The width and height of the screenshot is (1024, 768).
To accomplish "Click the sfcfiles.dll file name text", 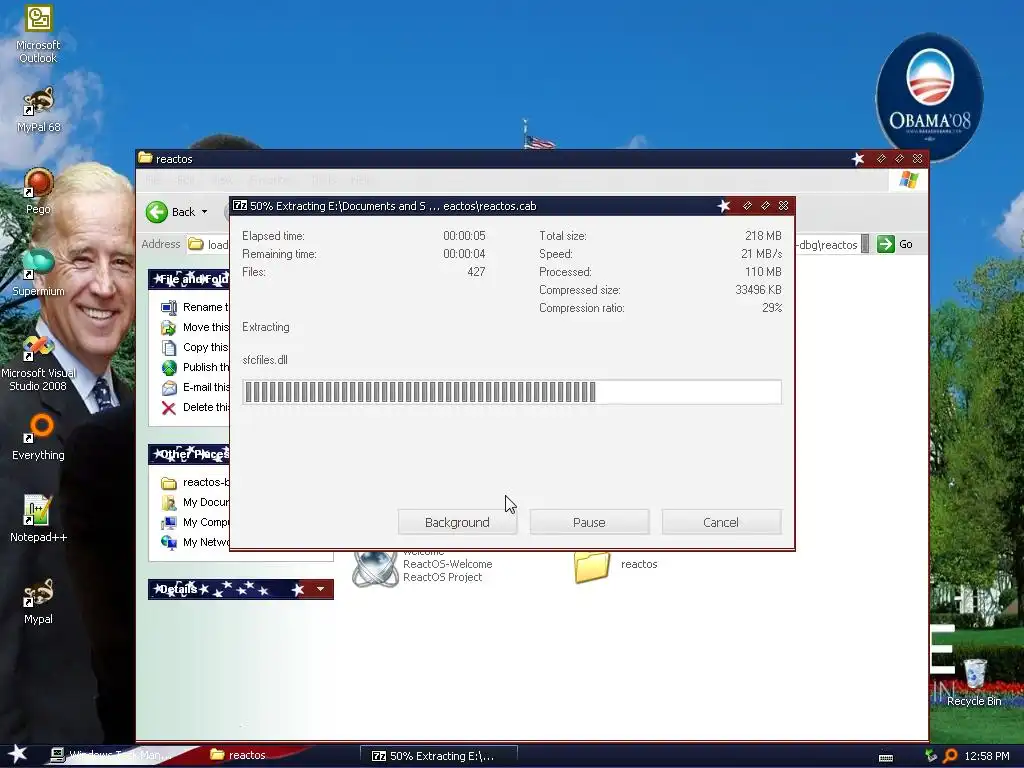I will (x=264, y=360).
